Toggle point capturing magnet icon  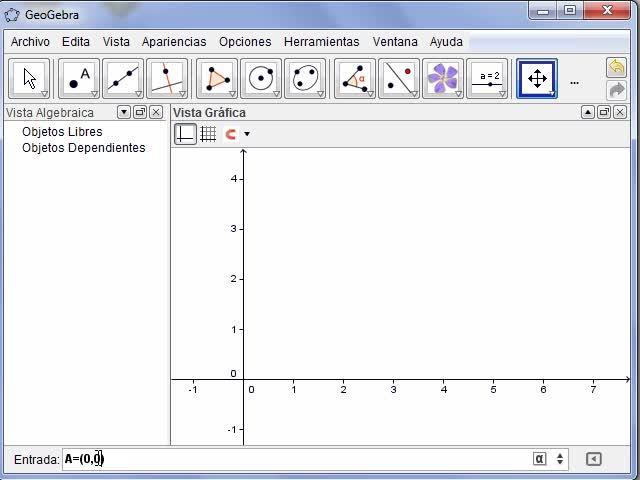(x=231, y=134)
